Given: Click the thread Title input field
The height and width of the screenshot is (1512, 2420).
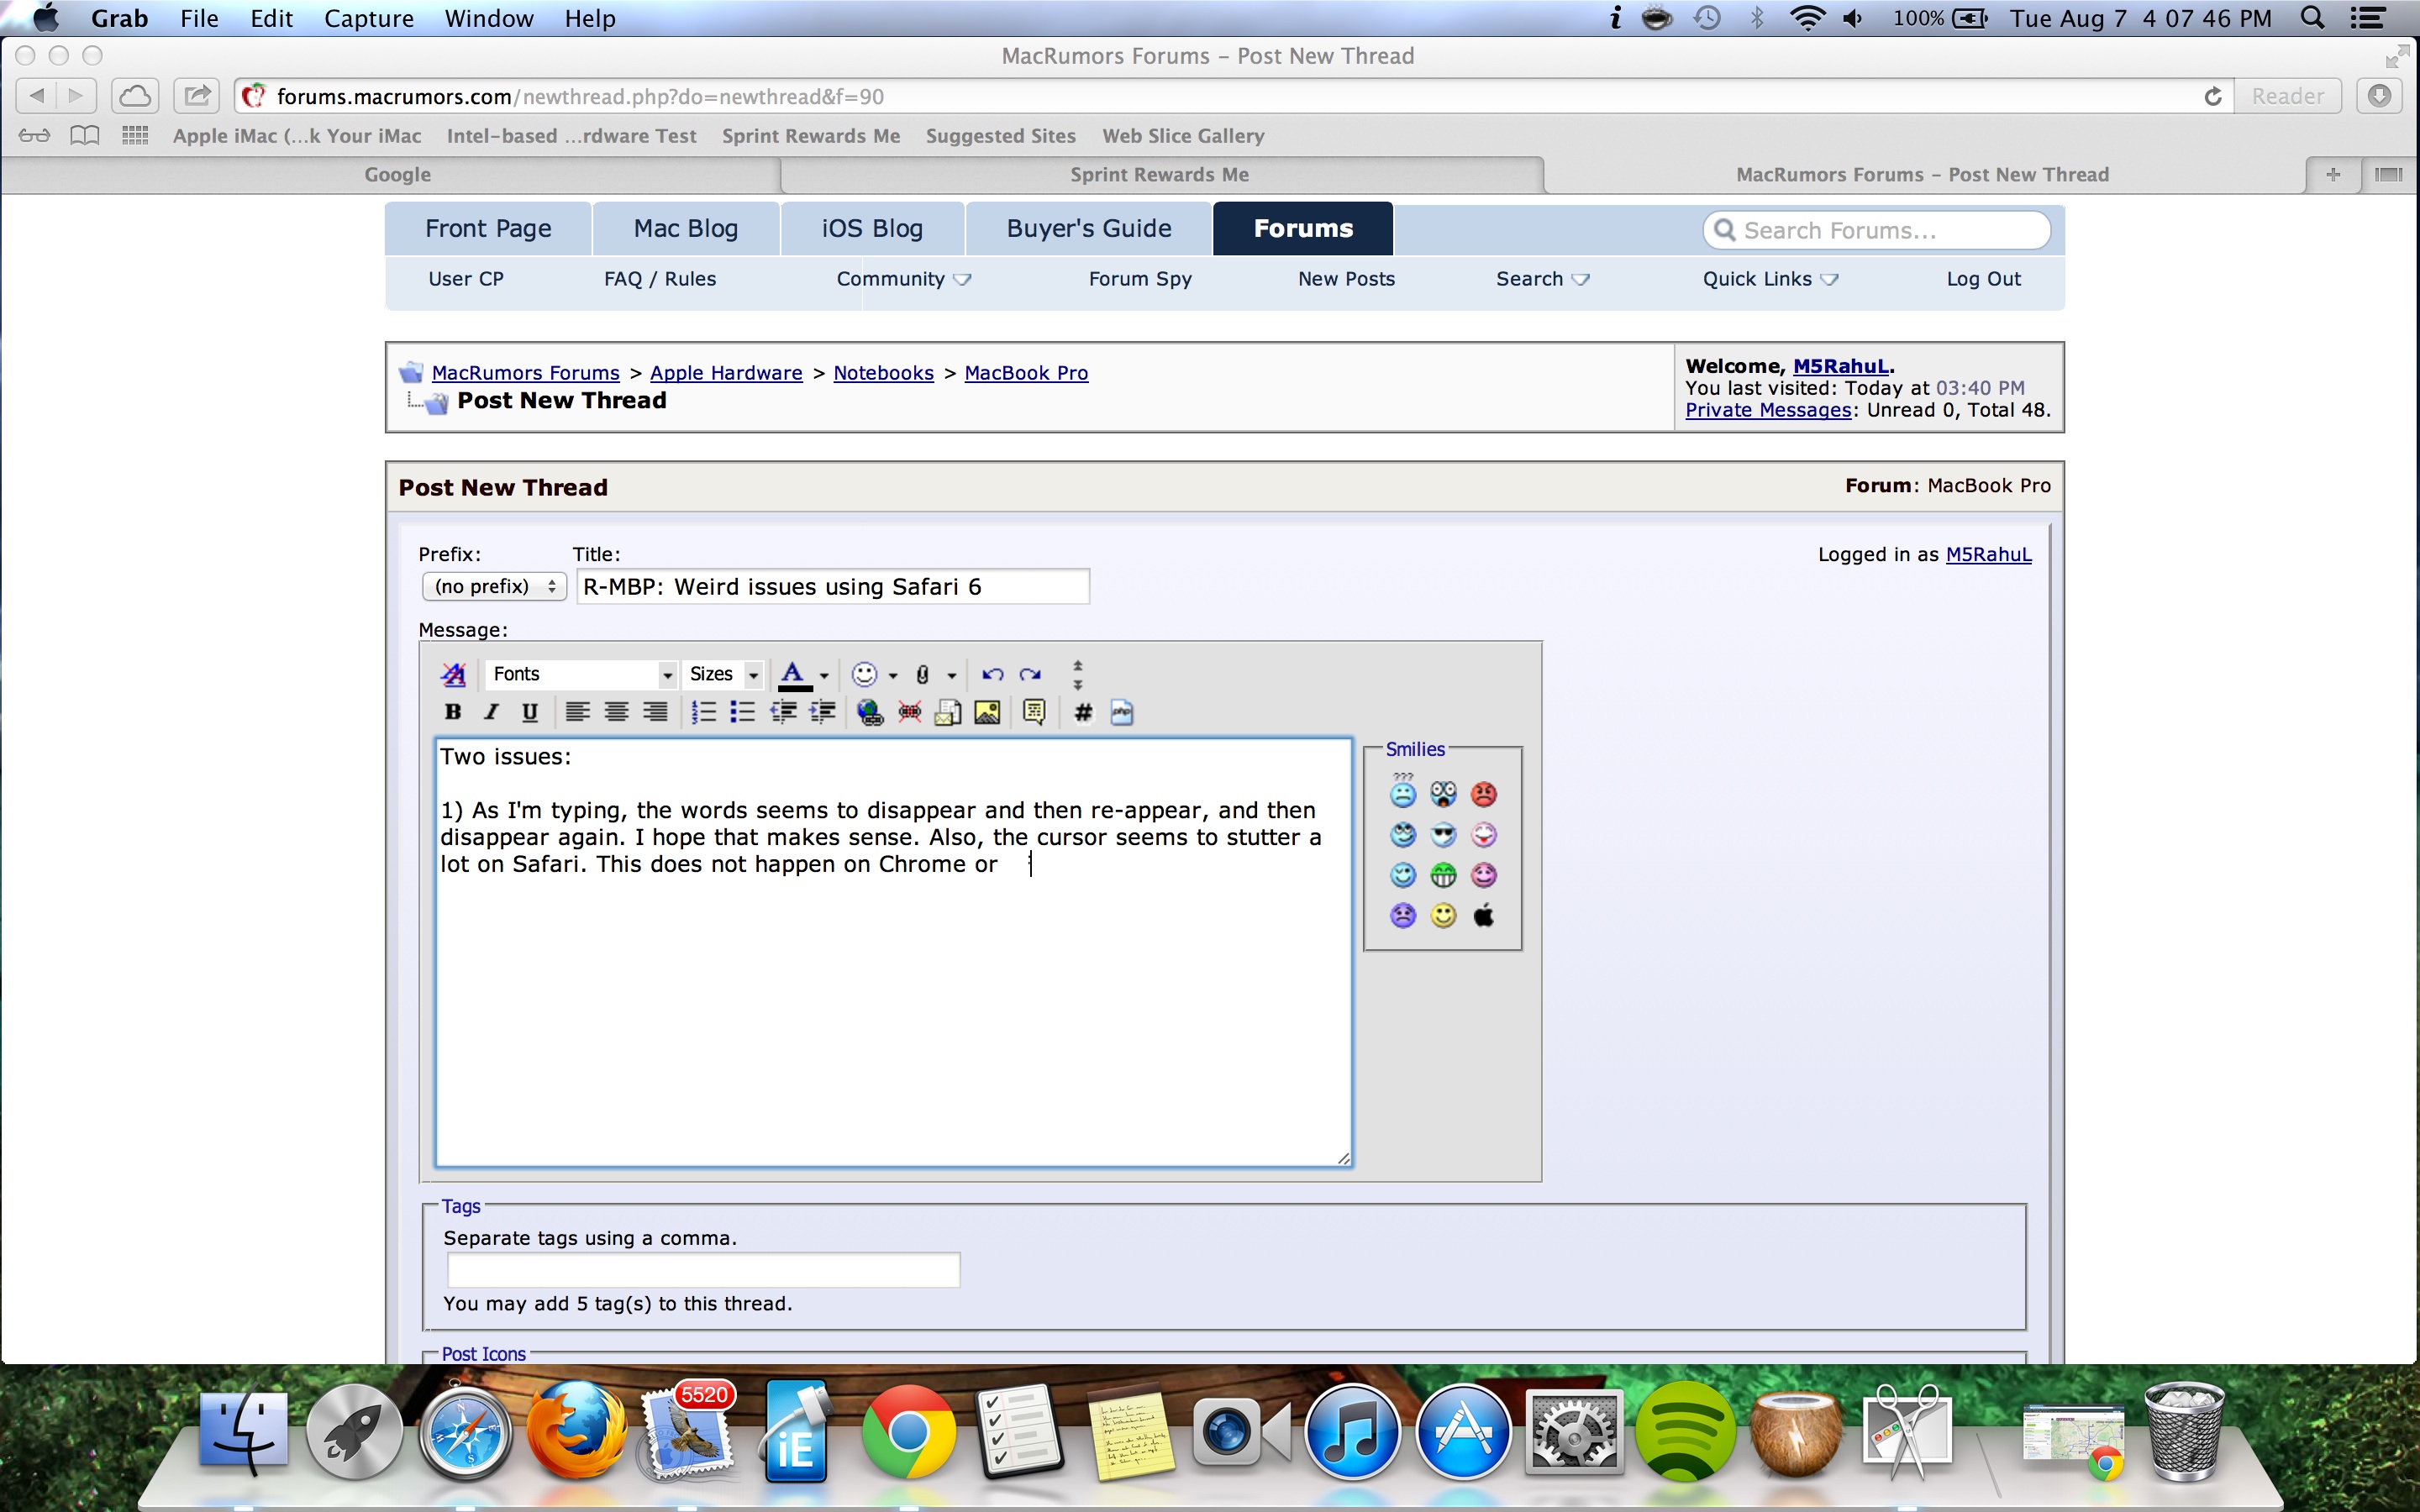Looking at the screenshot, I should click(x=833, y=587).
